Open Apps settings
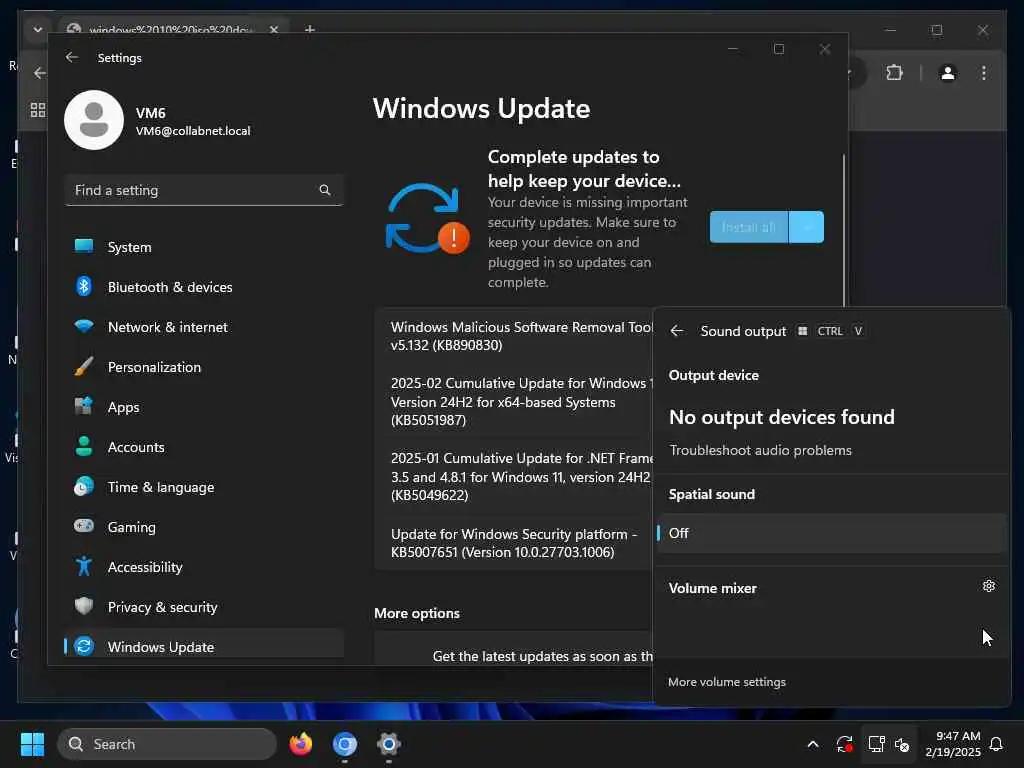Viewport: 1024px width, 768px height. coord(204,407)
